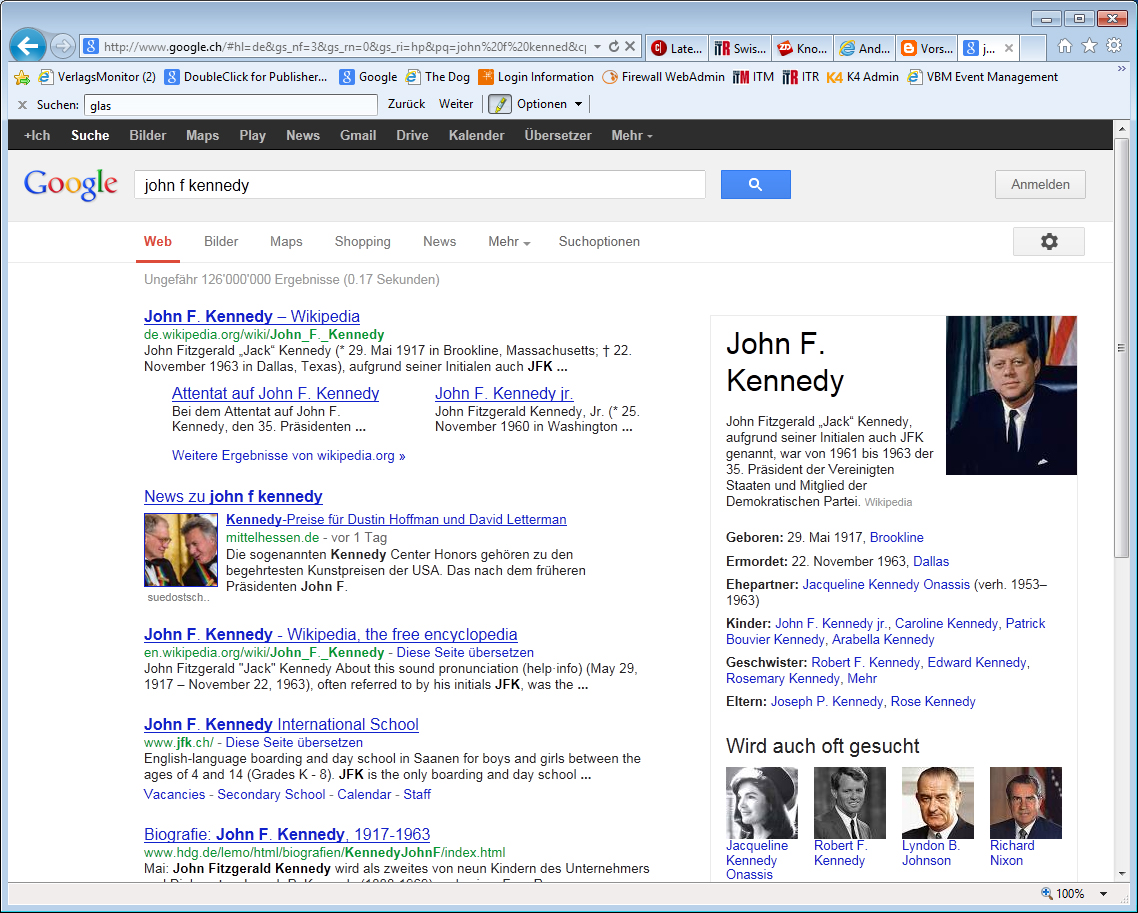This screenshot has width=1138, height=913.
Task: Open Gmail from the Google bar
Action: 358,136
